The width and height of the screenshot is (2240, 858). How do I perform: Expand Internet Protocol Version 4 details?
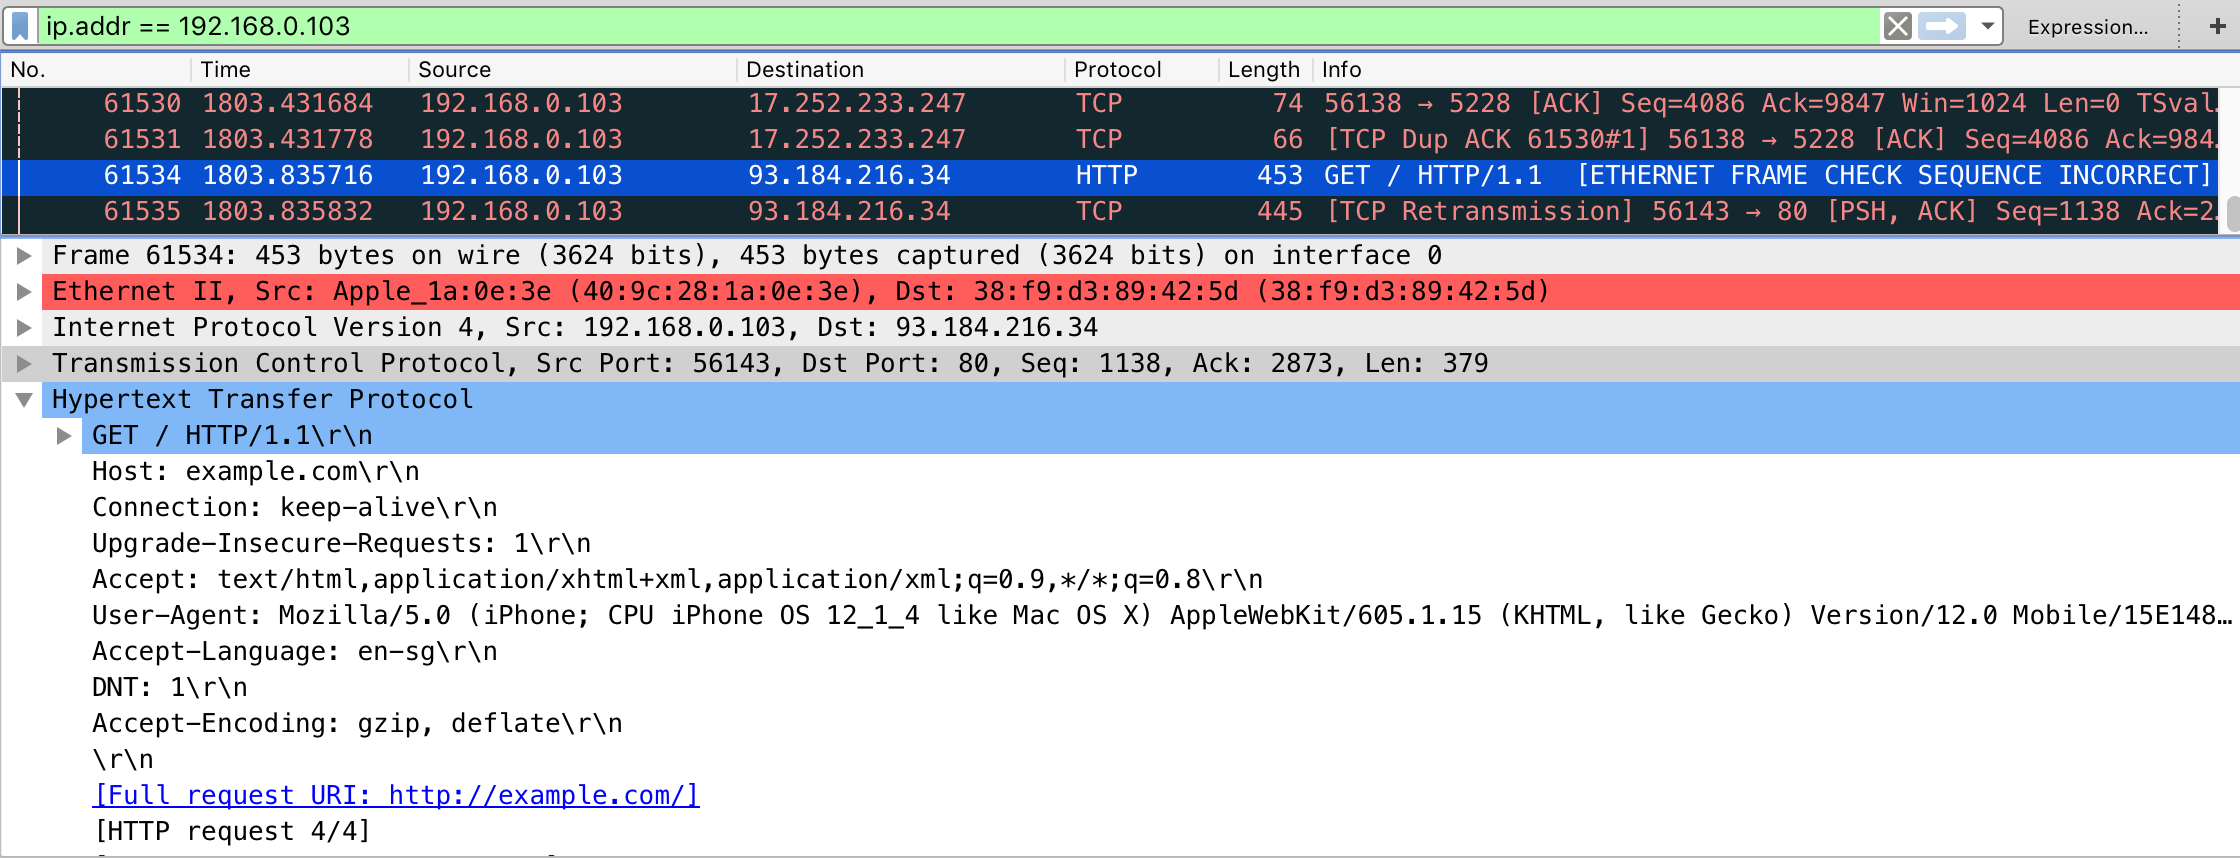pyautogui.click(x=24, y=328)
